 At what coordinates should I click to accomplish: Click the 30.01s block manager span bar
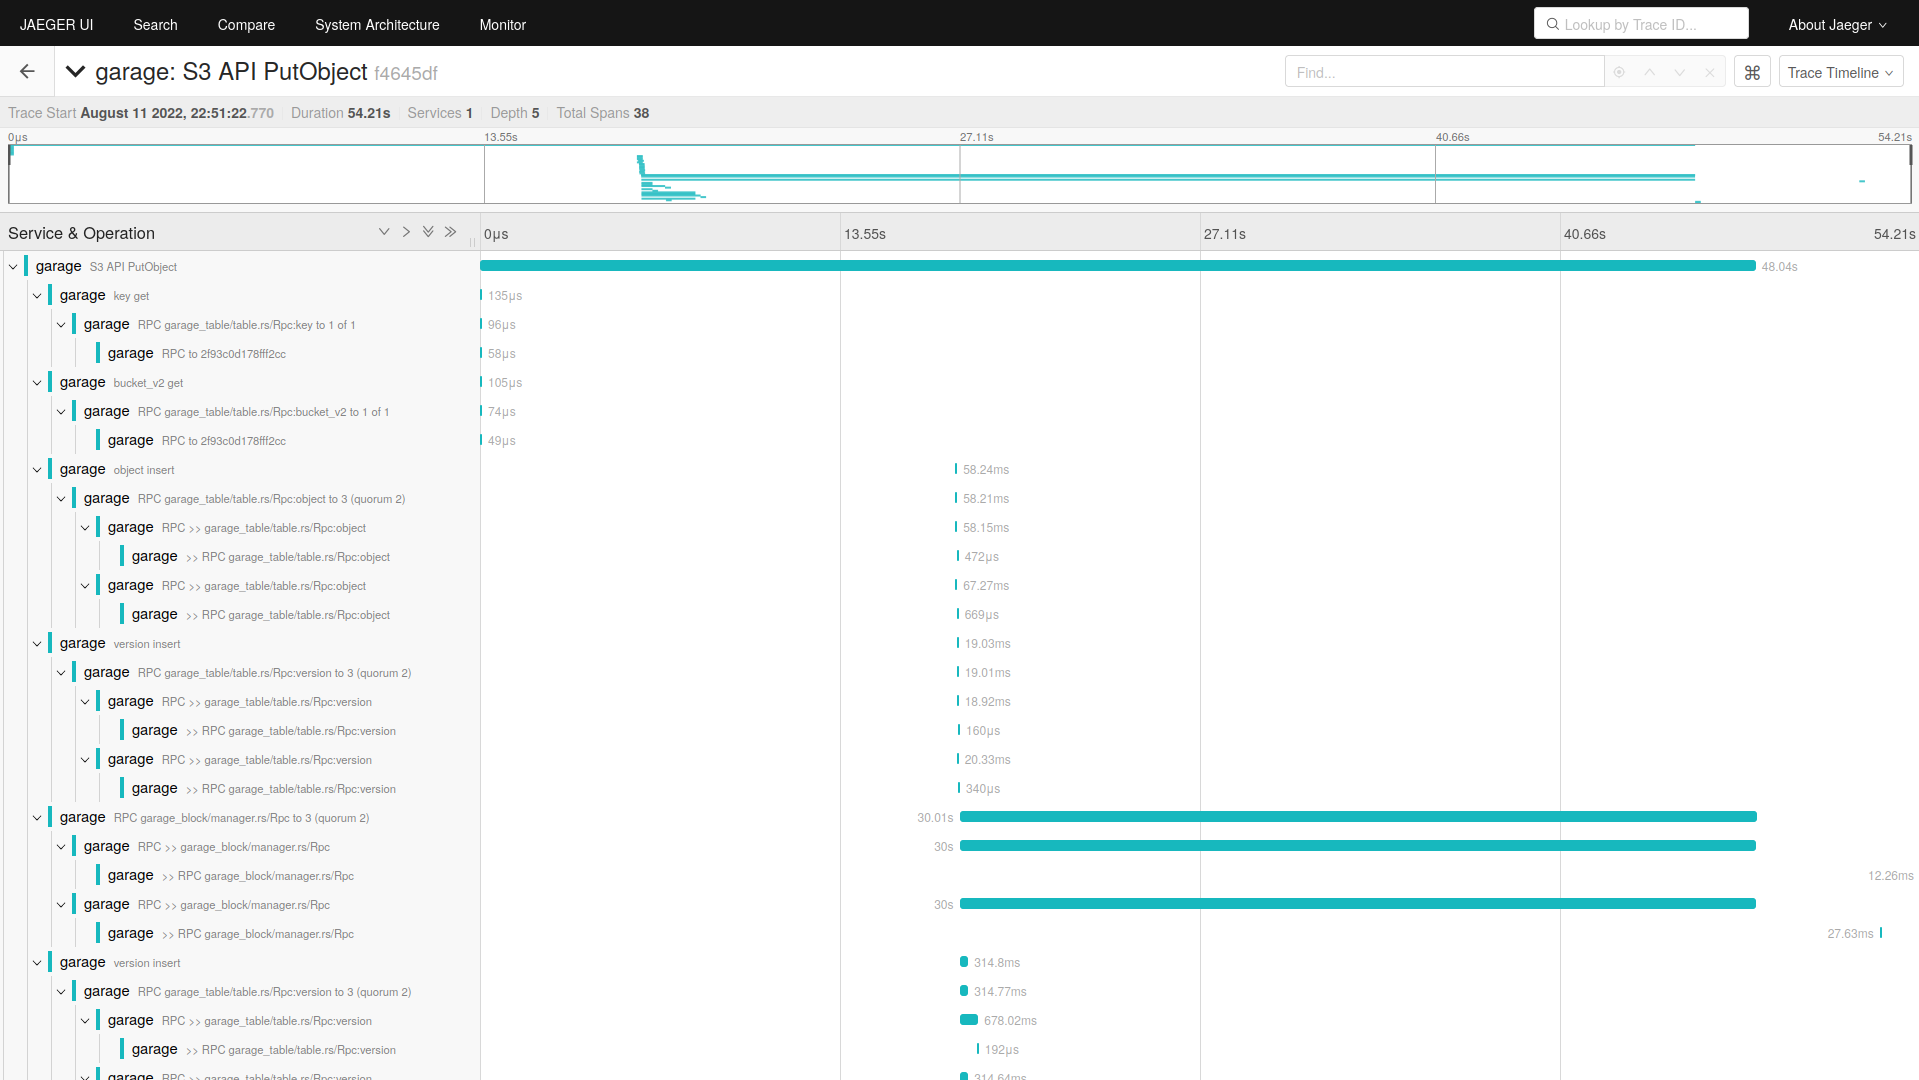1358,817
